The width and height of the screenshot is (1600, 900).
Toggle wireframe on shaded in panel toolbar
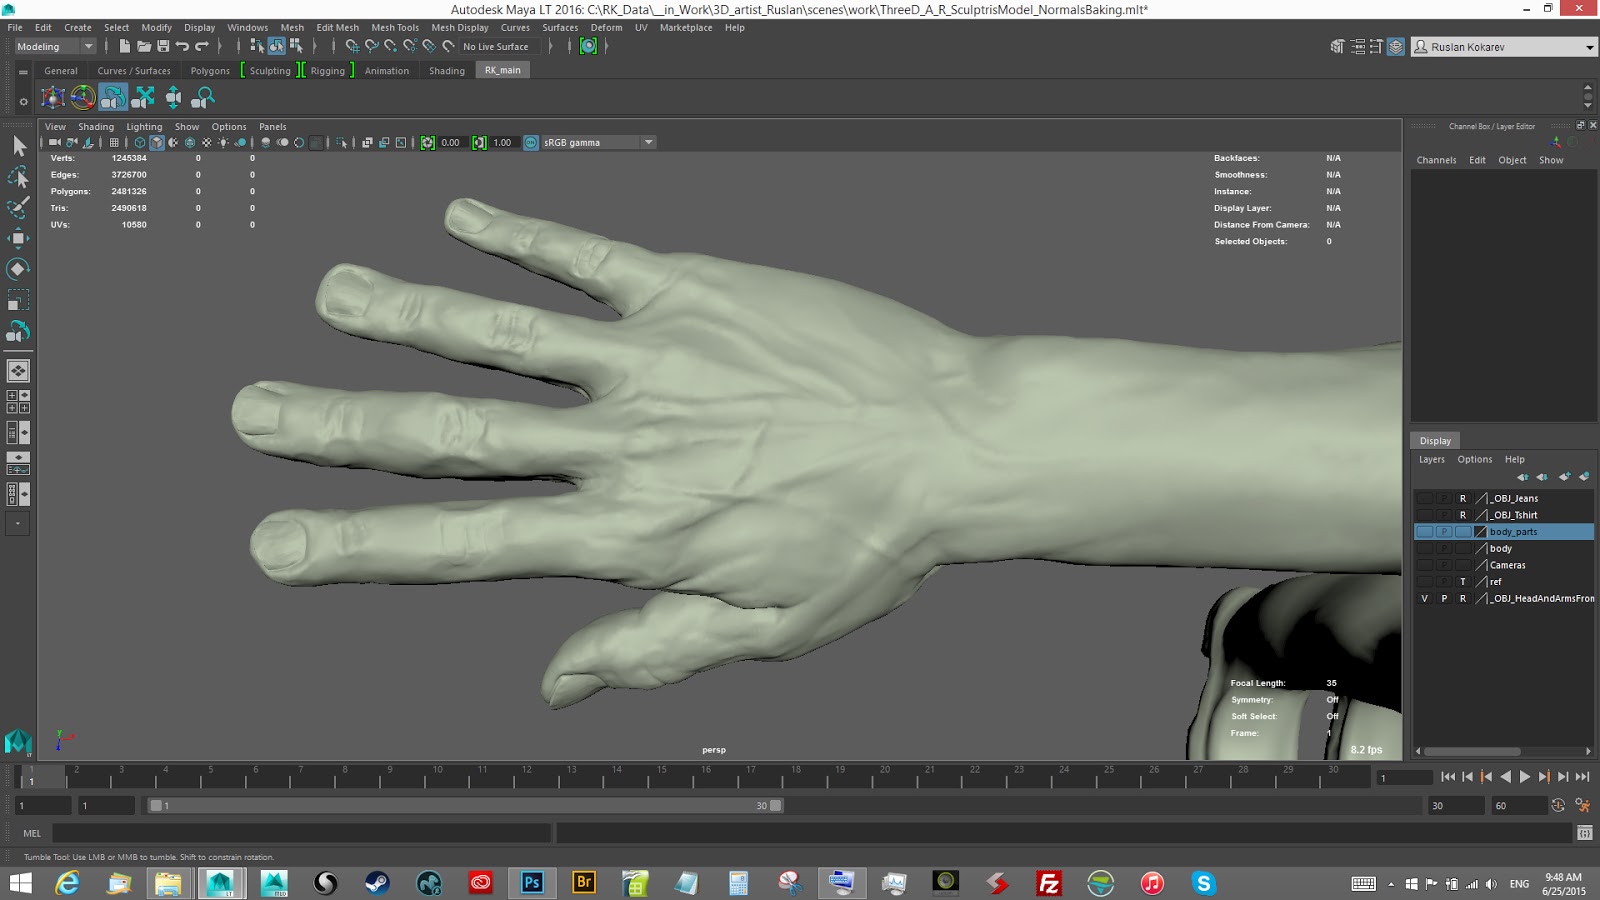click(x=190, y=142)
